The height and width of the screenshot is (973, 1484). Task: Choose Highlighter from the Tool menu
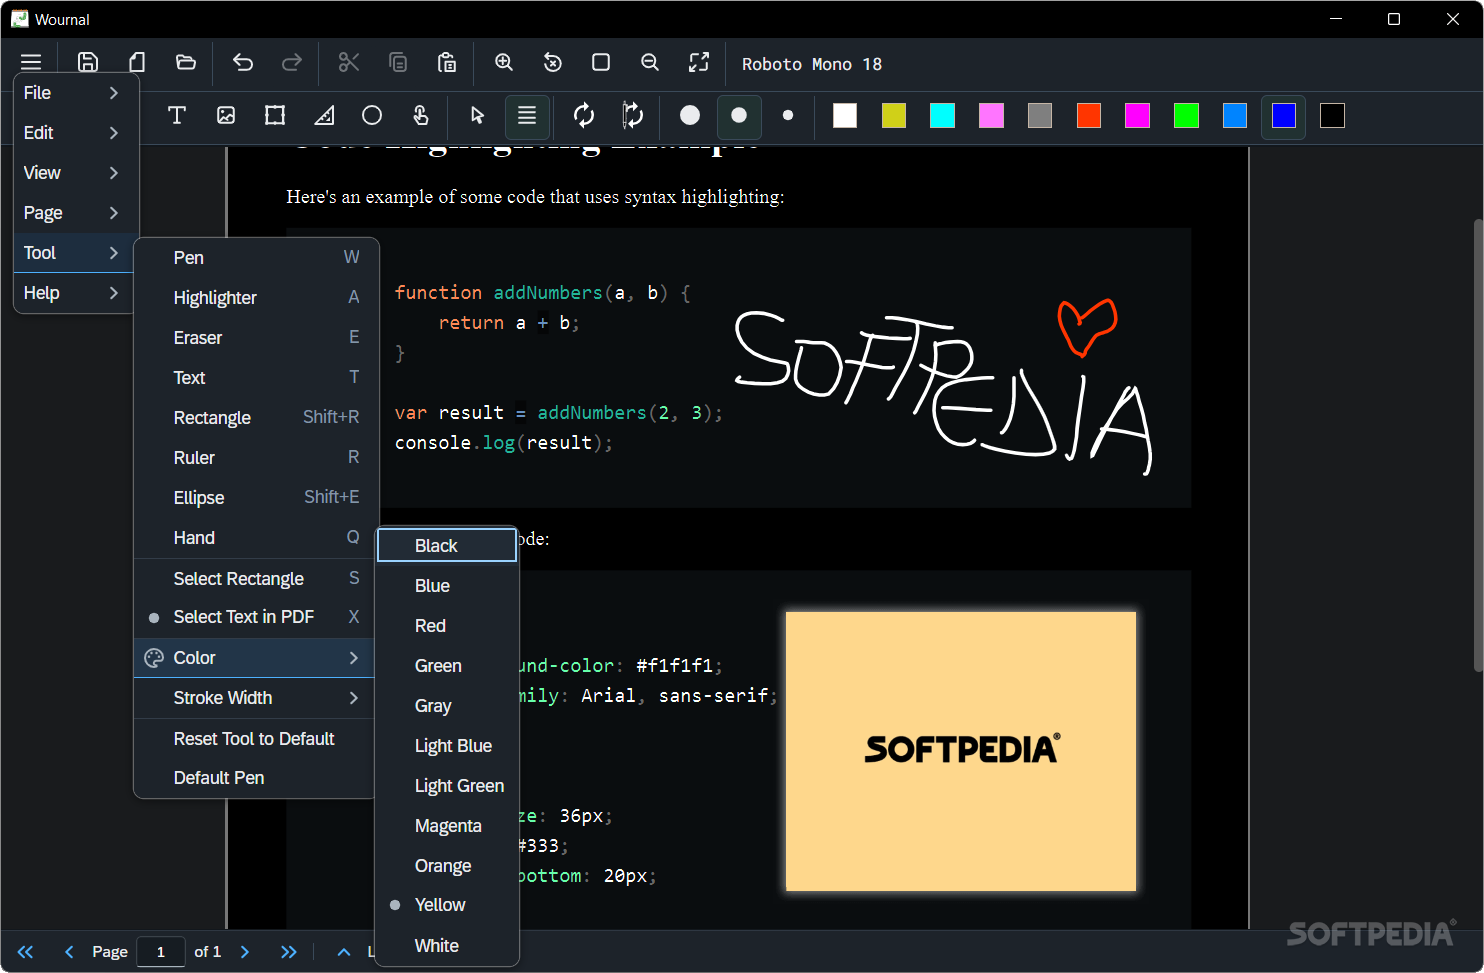254,297
